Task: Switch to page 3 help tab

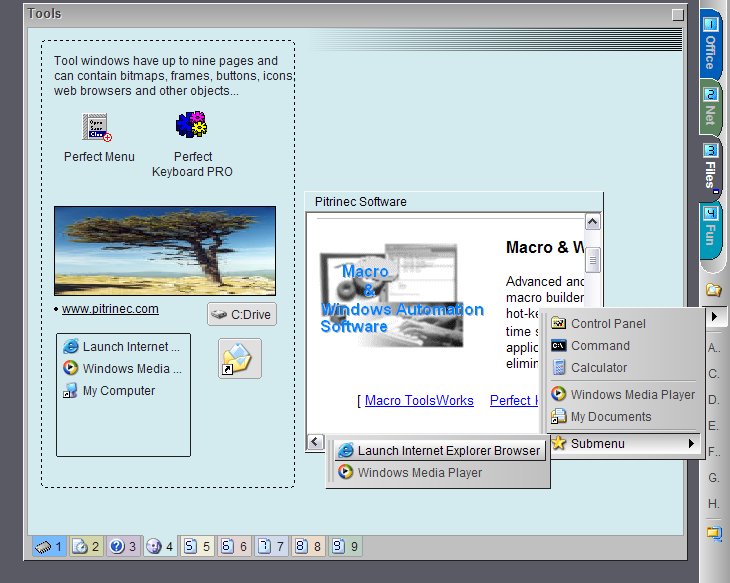Action: click(x=123, y=546)
